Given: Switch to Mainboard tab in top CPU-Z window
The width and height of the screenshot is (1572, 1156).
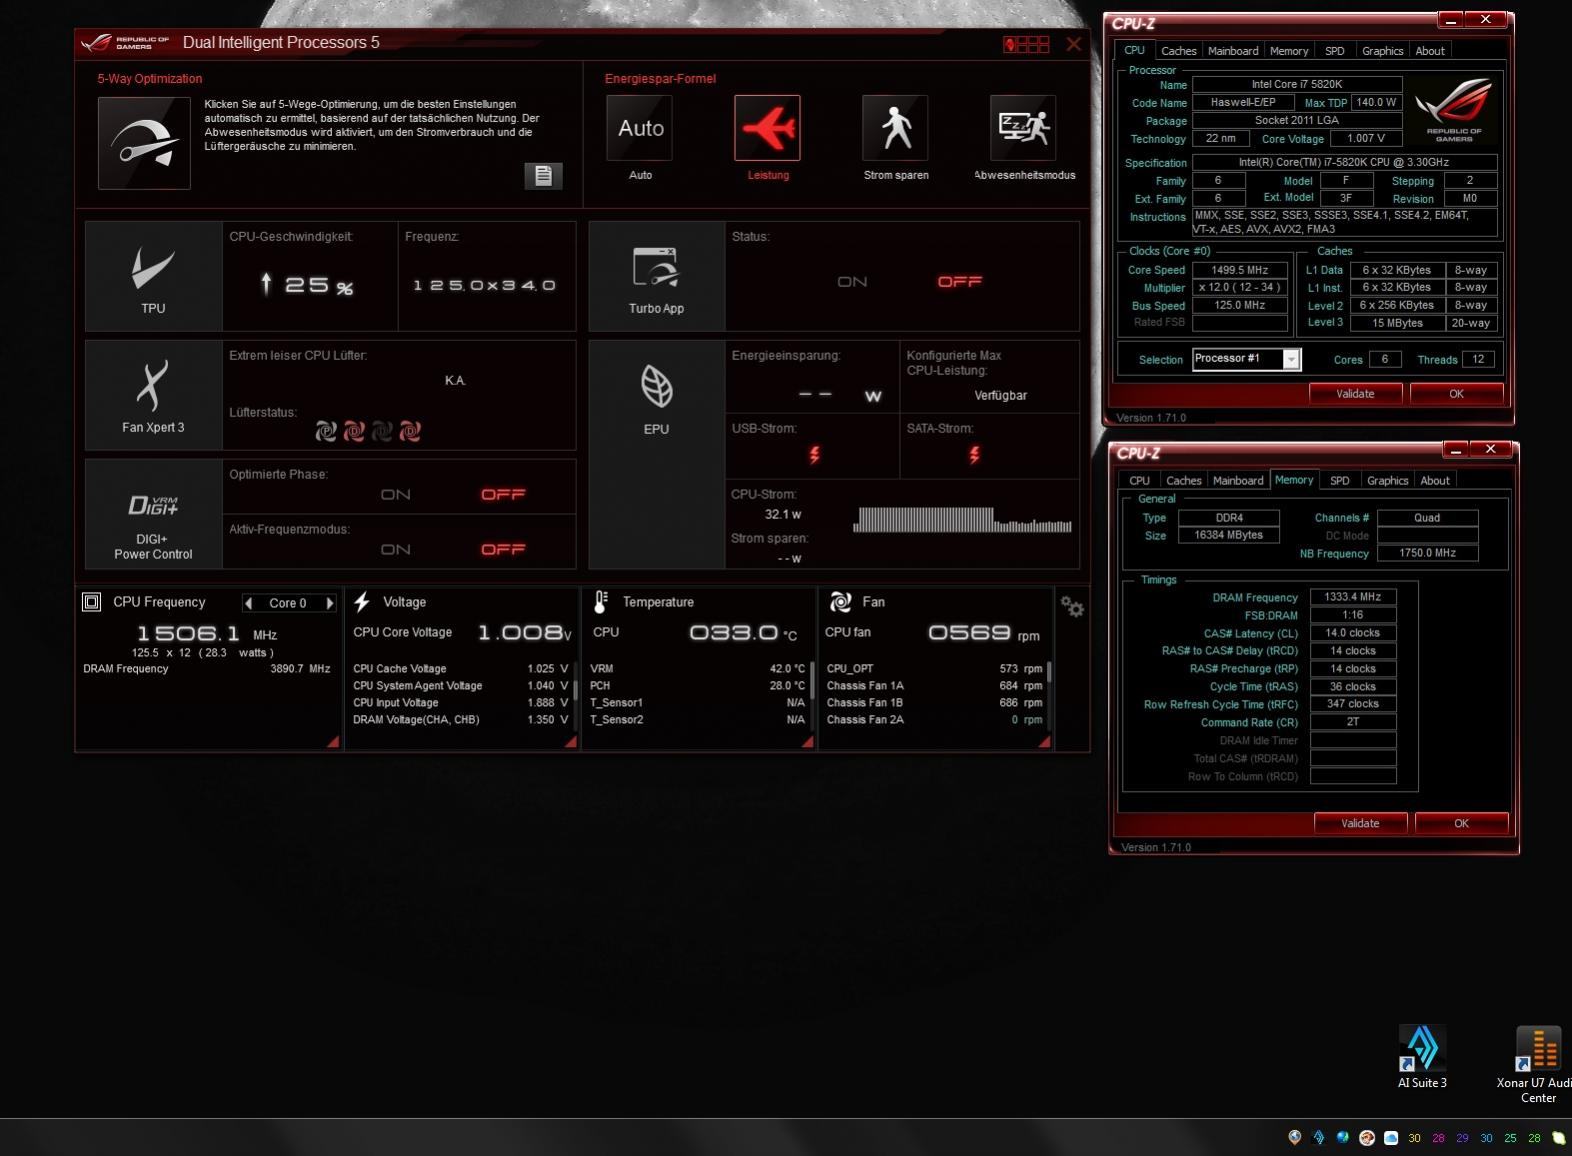Looking at the screenshot, I should (1233, 51).
